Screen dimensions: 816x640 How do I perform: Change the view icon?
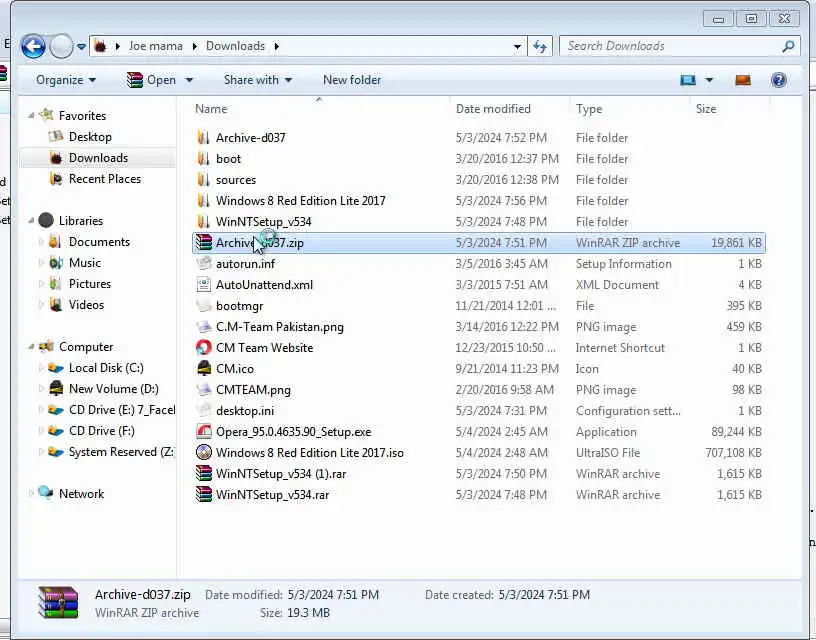(x=688, y=80)
